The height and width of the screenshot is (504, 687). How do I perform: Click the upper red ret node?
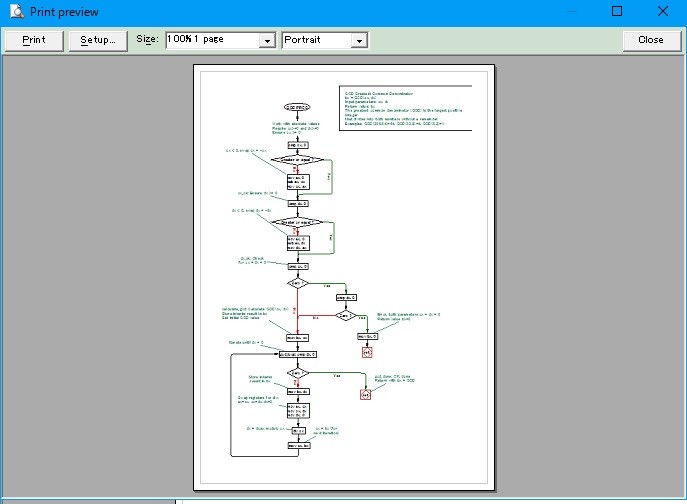coord(367,352)
